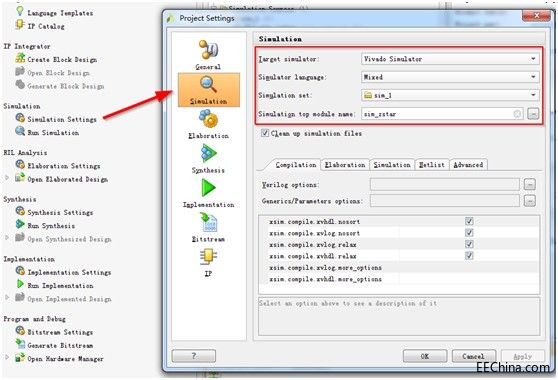Click the Simulation Settings gear icon

(x=20, y=118)
